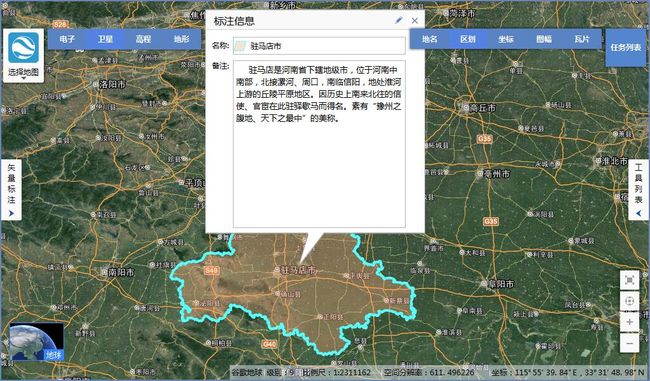Image resolution: width=650 pixels, height=381 pixels.
Task: Switch to 卫星 satellite layer
Action: click(x=105, y=39)
